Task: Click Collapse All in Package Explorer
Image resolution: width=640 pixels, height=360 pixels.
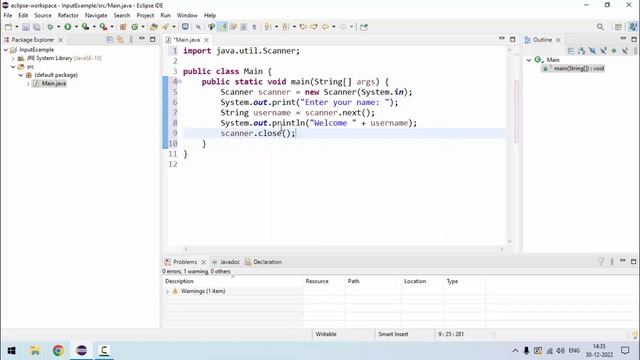Action: tap(109, 40)
